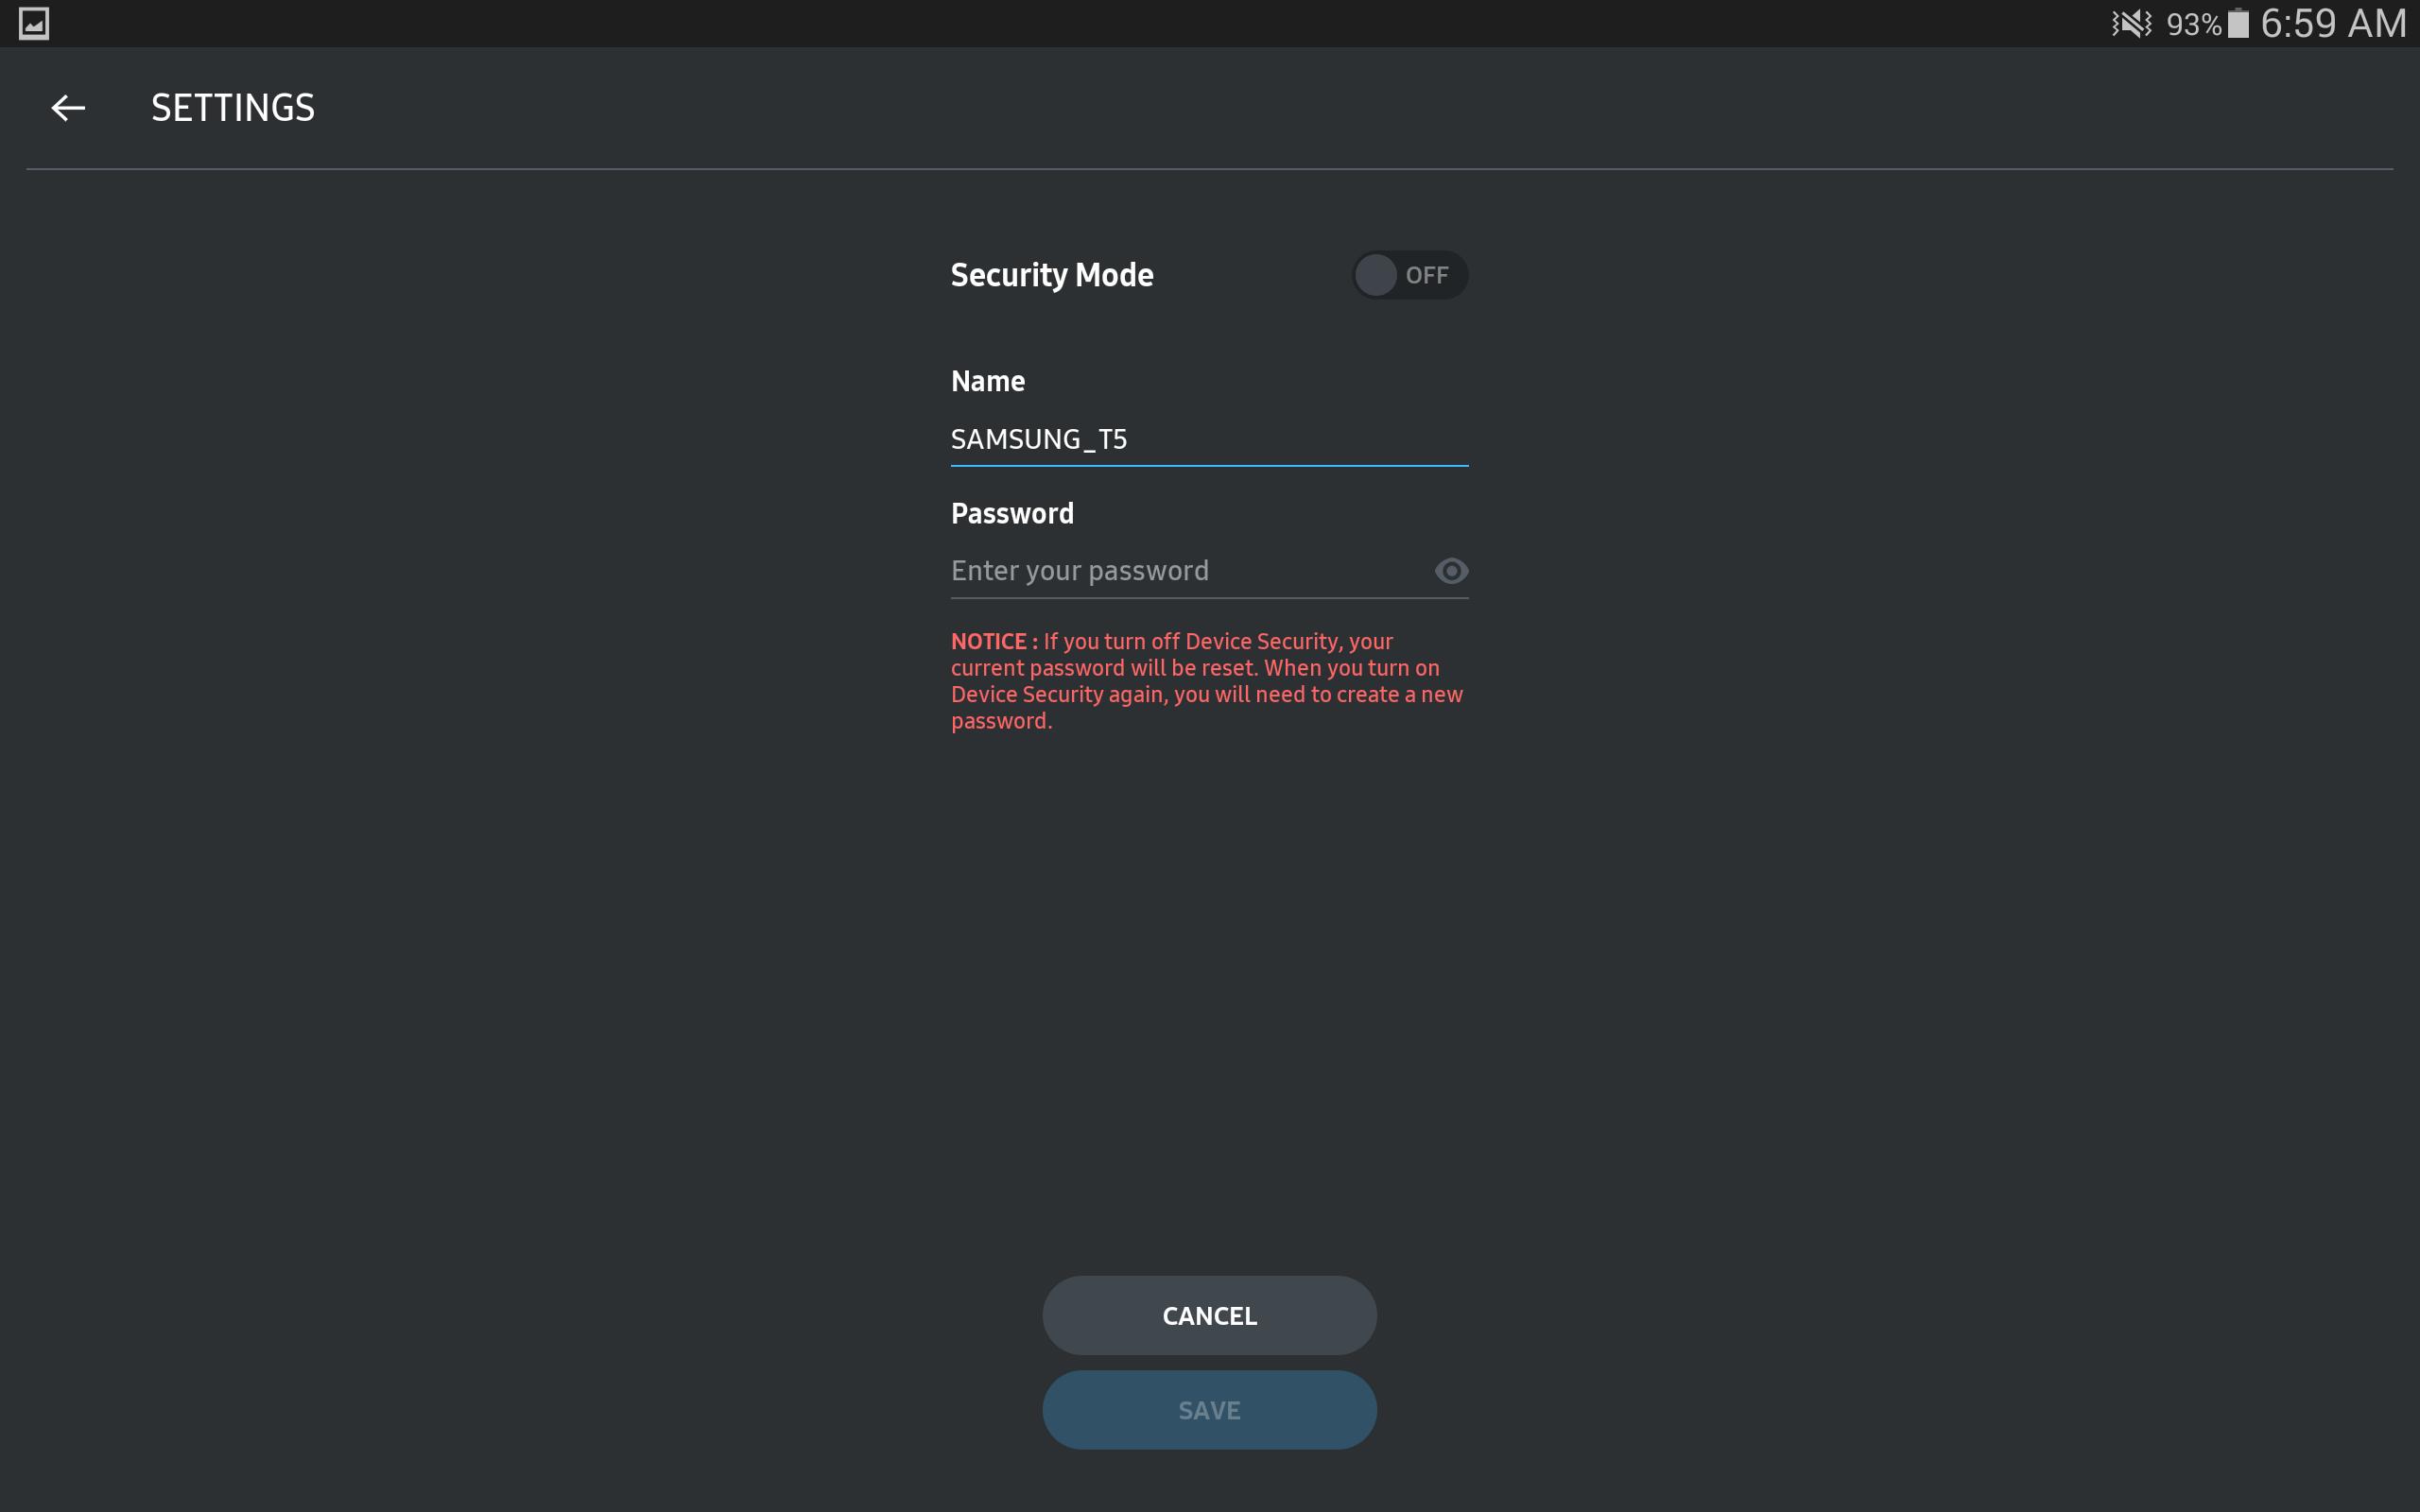The width and height of the screenshot is (2420, 1512).
Task: Show password with the eye icon
Action: click(x=1451, y=571)
